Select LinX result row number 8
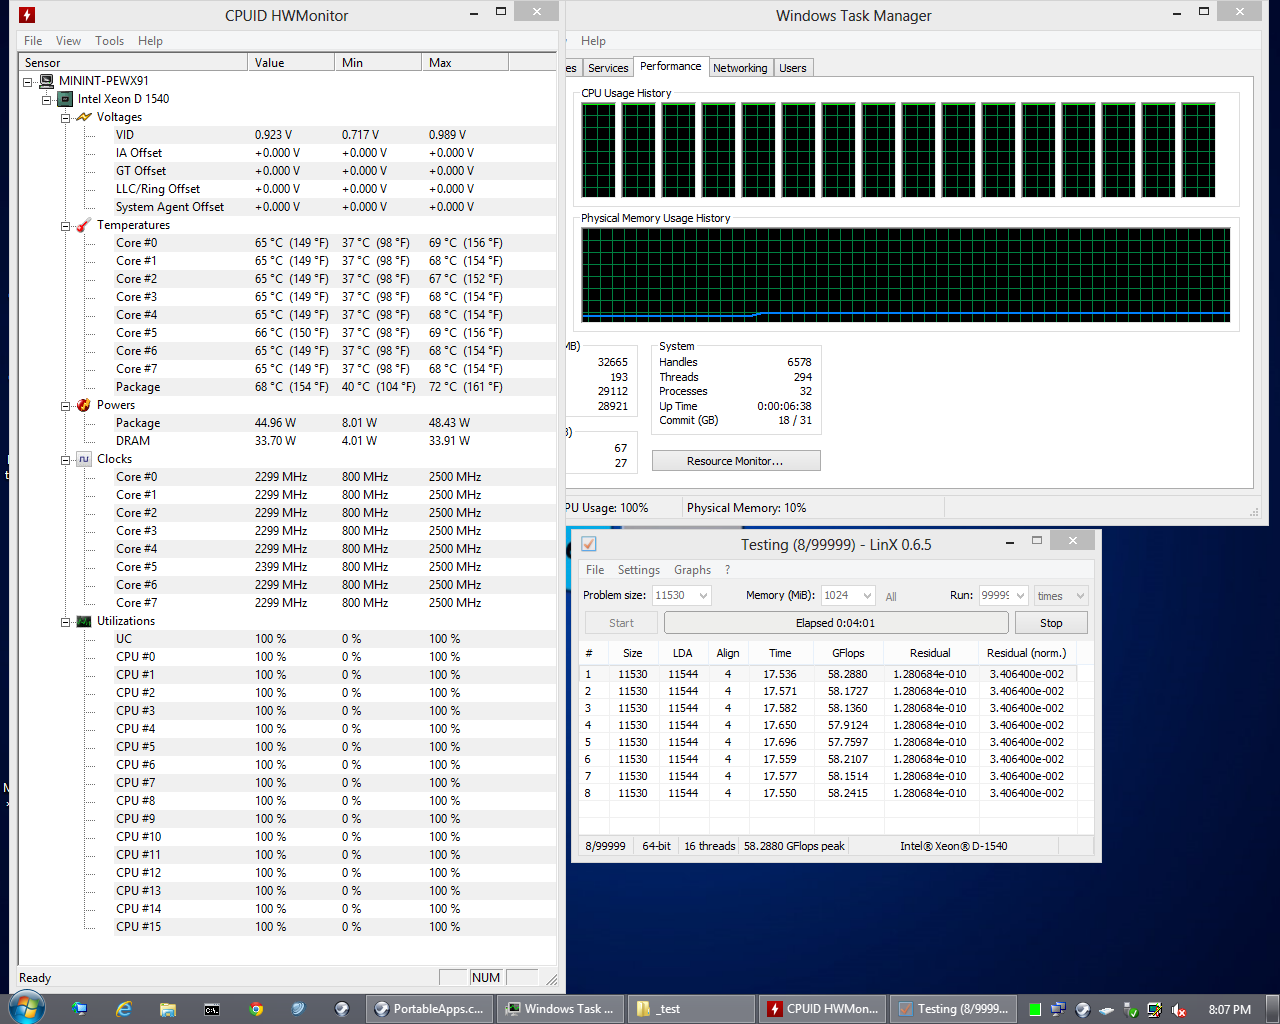The width and height of the screenshot is (1280, 1024). pyautogui.click(x=836, y=793)
